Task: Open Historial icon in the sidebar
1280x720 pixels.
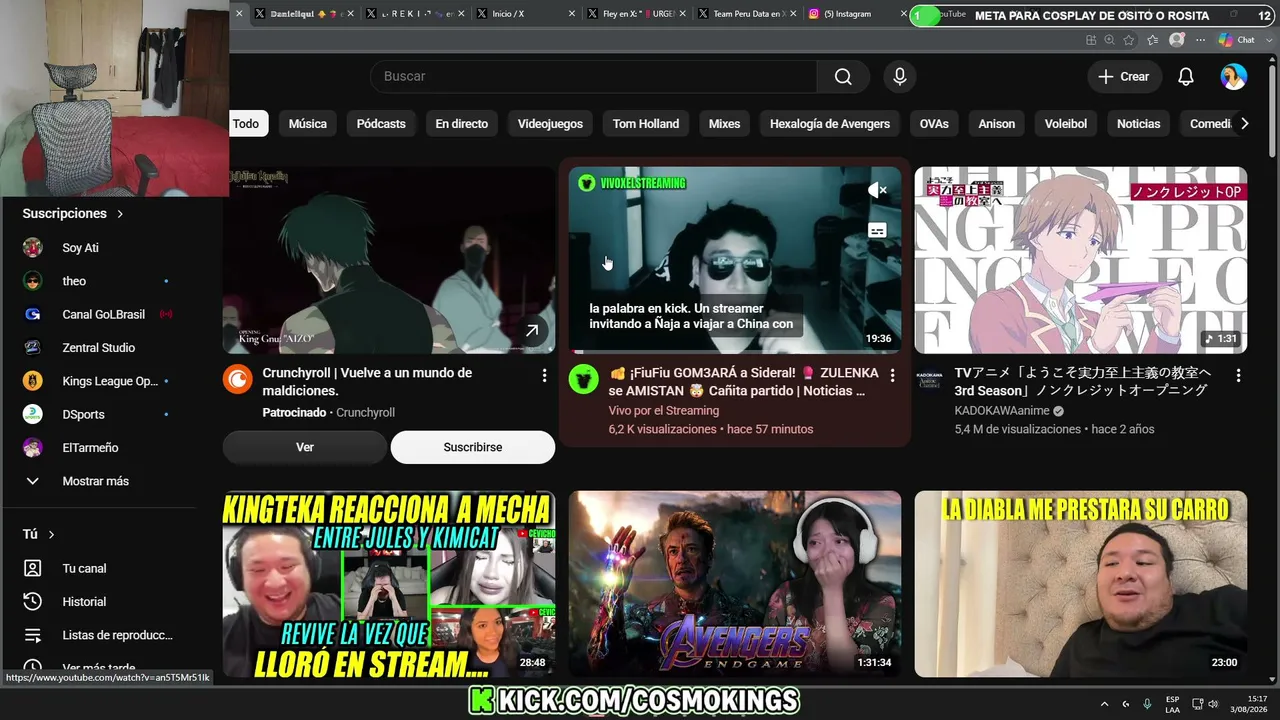Action: 33,602
